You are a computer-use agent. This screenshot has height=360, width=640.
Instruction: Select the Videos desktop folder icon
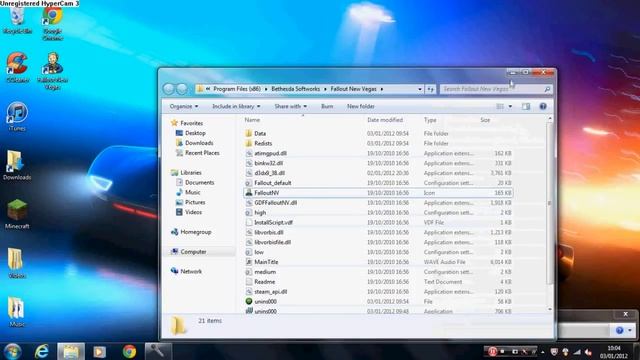coord(17,263)
